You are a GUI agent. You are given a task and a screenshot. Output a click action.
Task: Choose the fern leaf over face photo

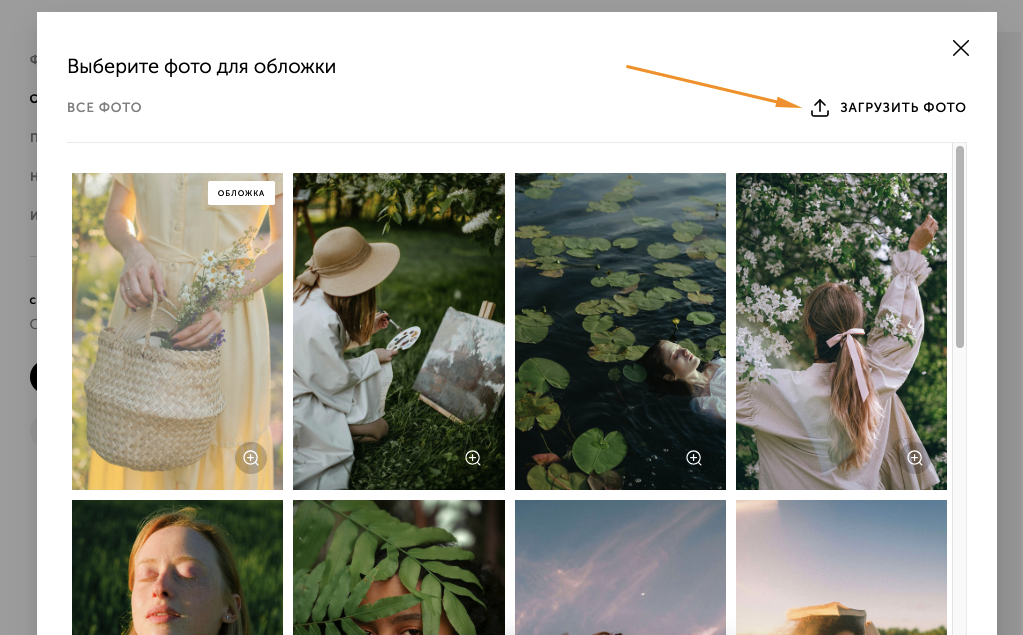pos(399,568)
